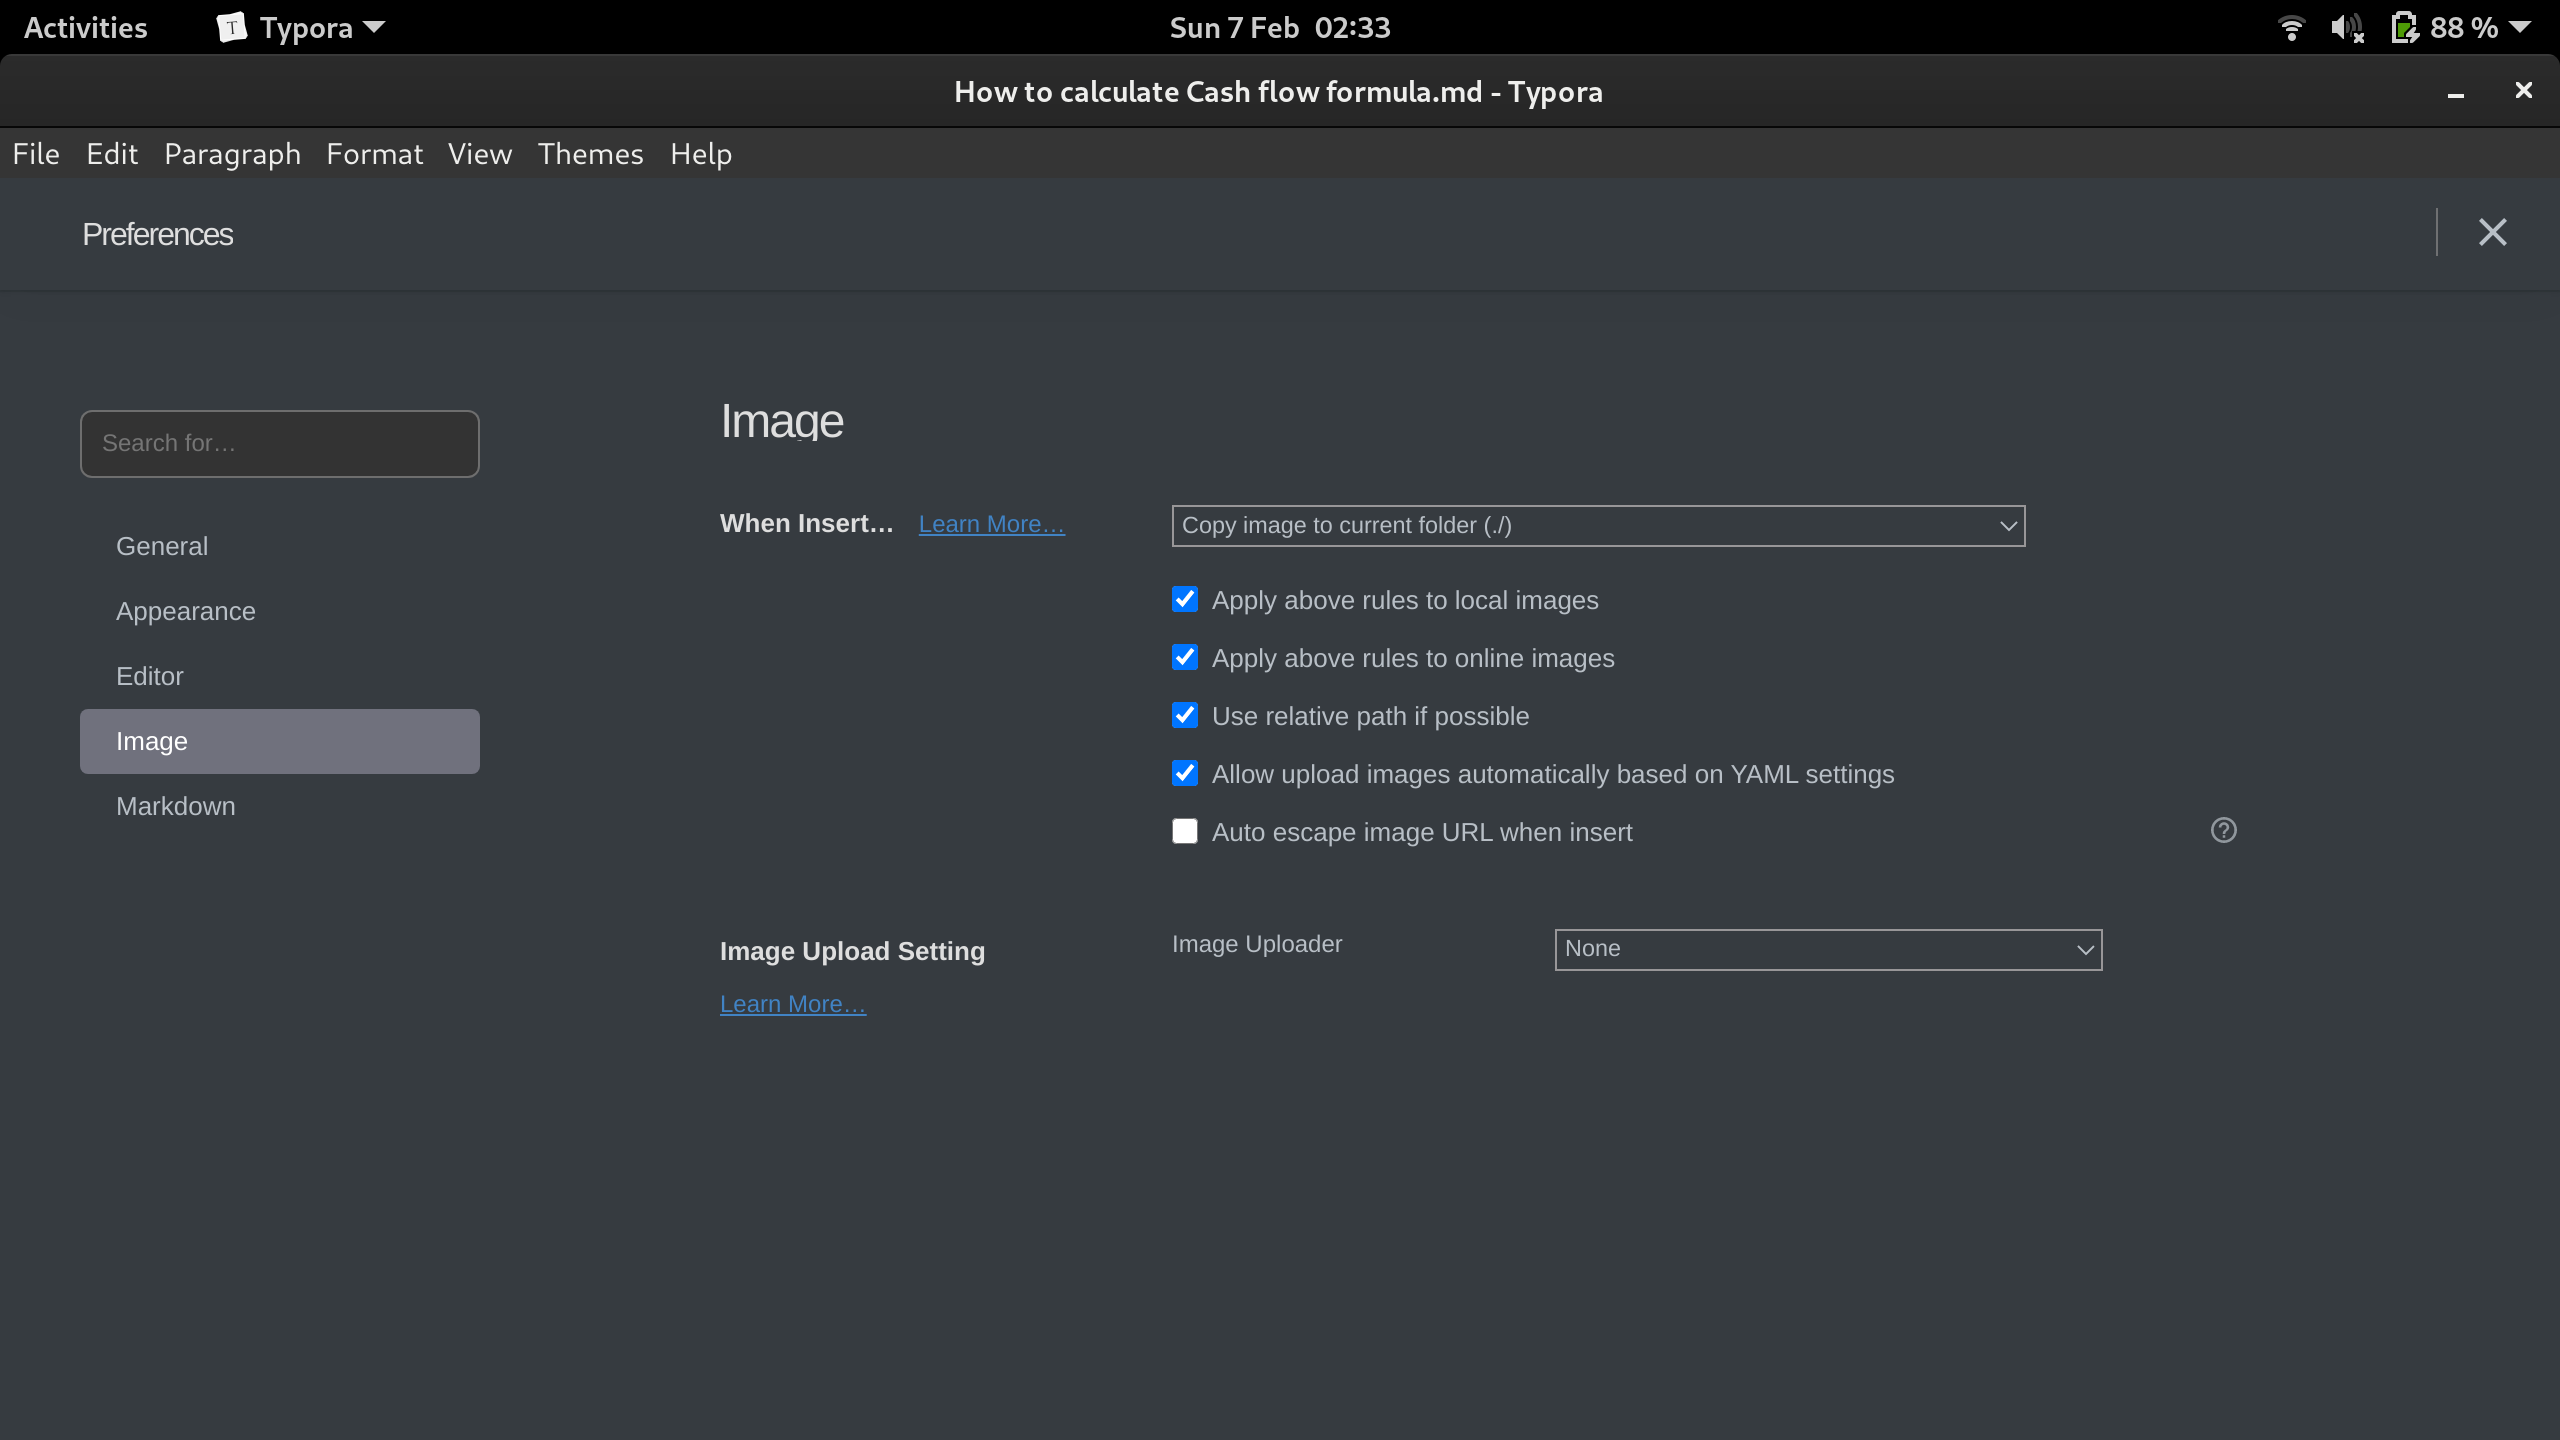Open the system status menu arrow
The image size is (2560, 1440).
pyautogui.click(x=2521, y=28)
